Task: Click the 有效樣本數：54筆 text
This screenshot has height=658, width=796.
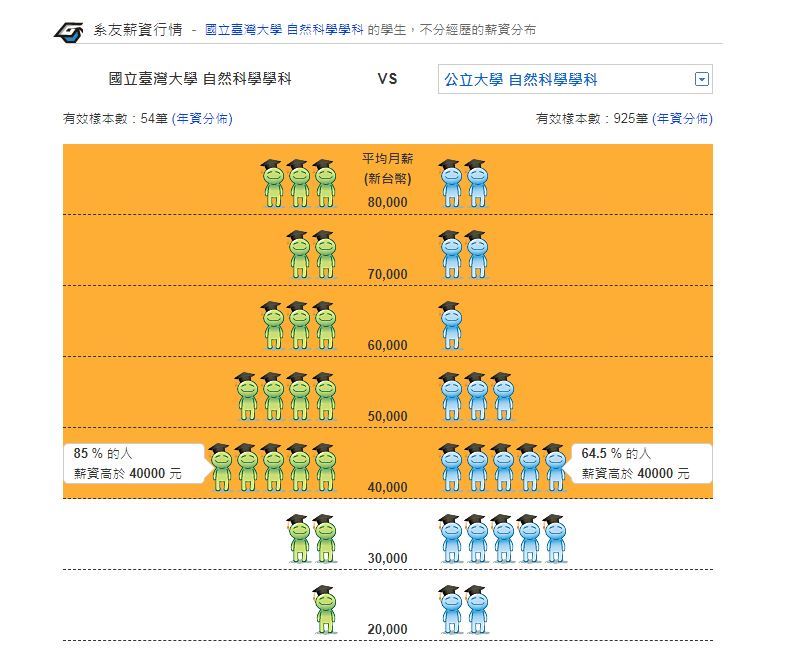Action: [115, 119]
